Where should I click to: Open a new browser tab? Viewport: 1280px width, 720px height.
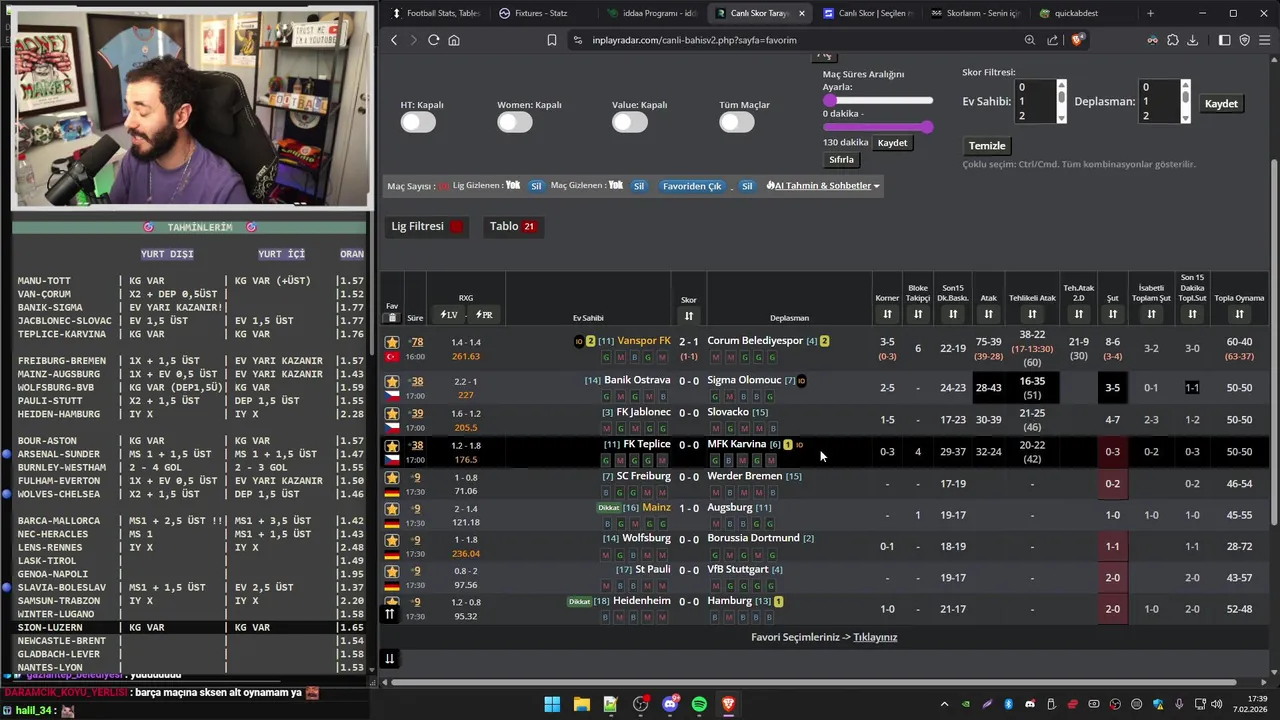click(x=1150, y=13)
